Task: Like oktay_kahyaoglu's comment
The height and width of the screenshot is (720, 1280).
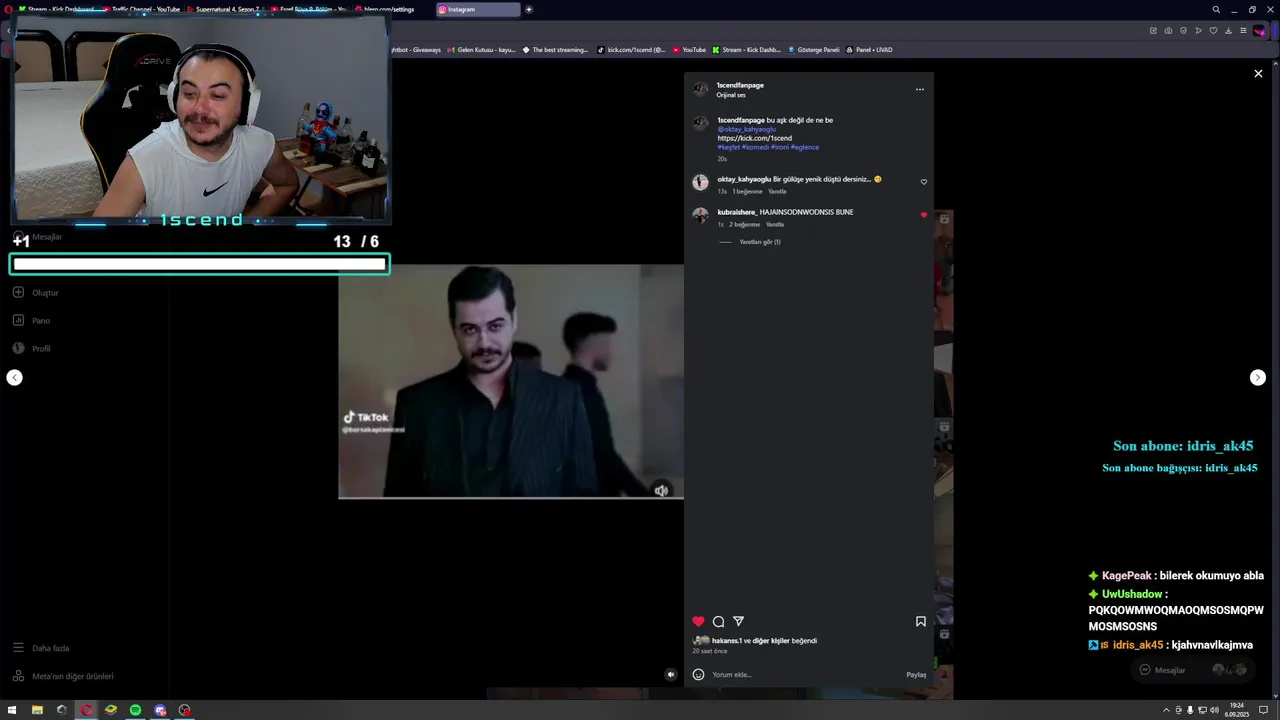Action: tap(923, 182)
